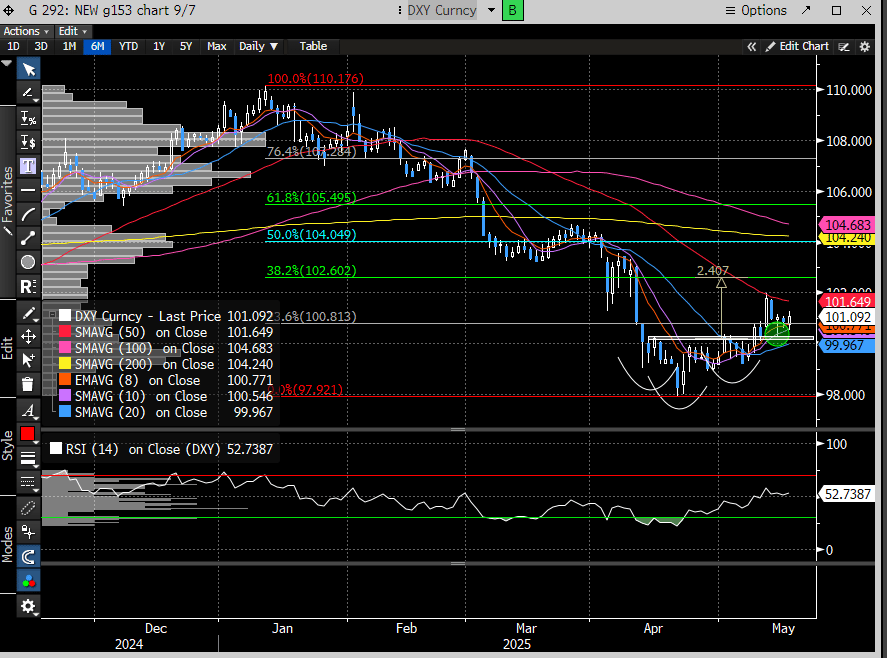Switch range to Max
This screenshot has height=658, width=887.
(x=217, y=46)
